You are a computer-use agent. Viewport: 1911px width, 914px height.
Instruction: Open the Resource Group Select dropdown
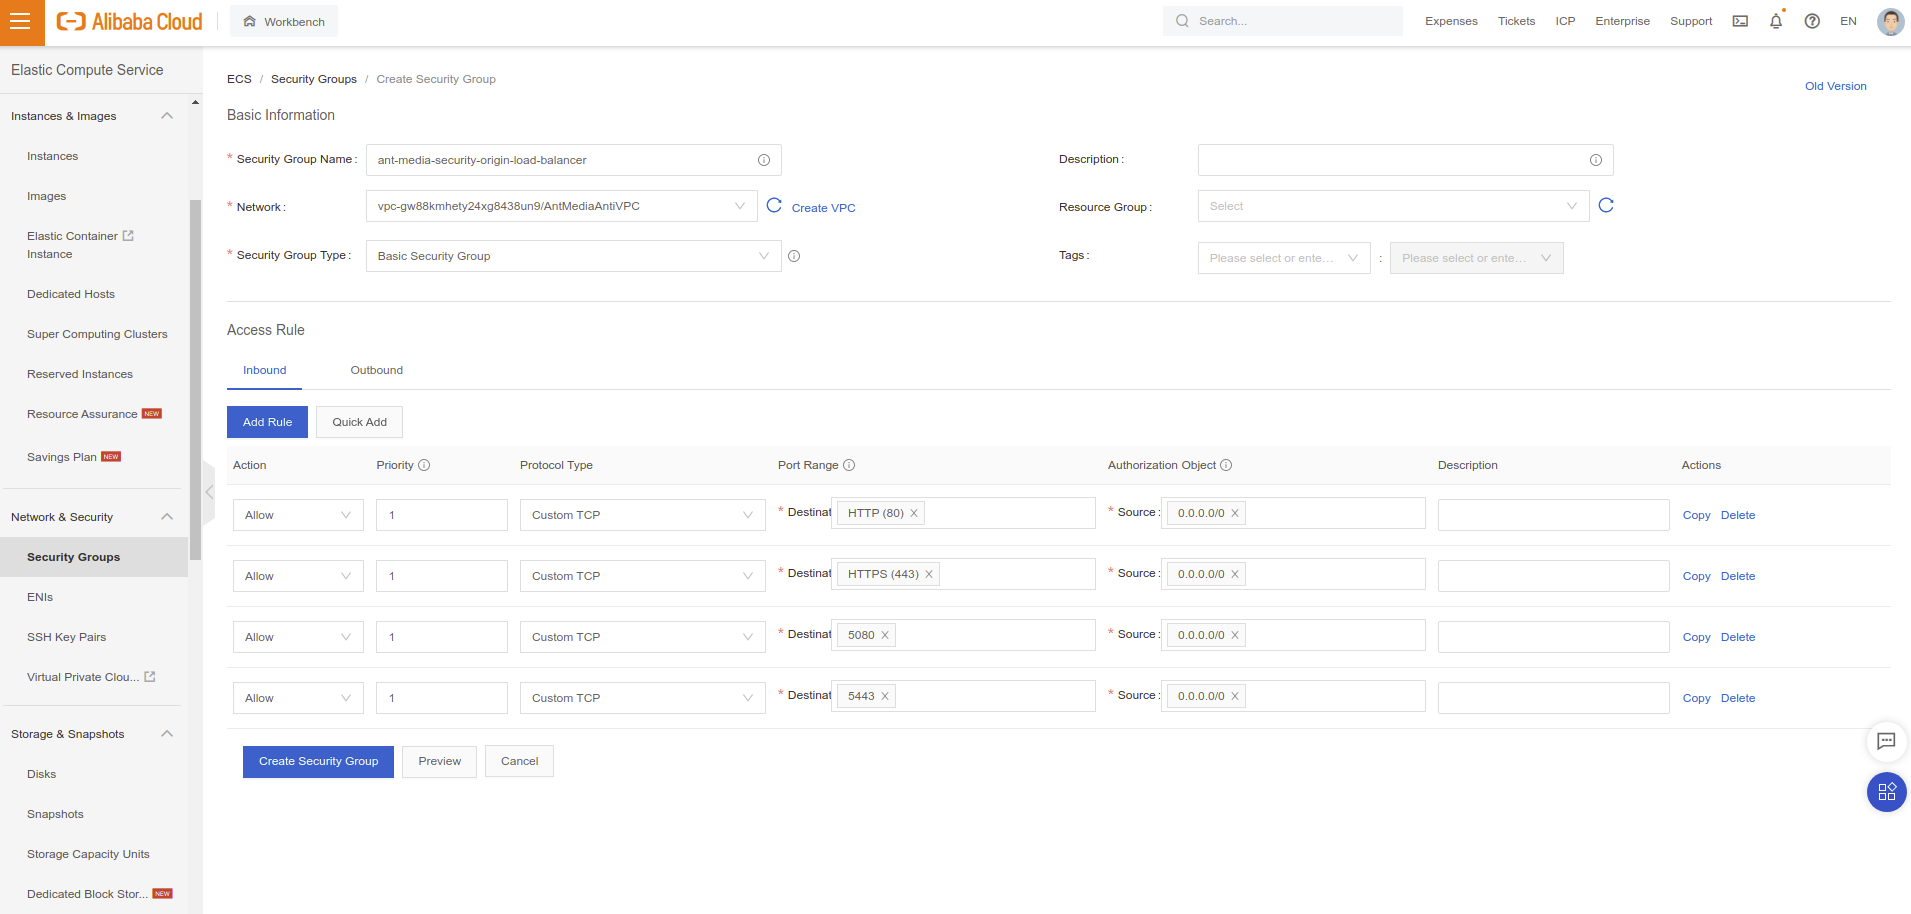1393,206
